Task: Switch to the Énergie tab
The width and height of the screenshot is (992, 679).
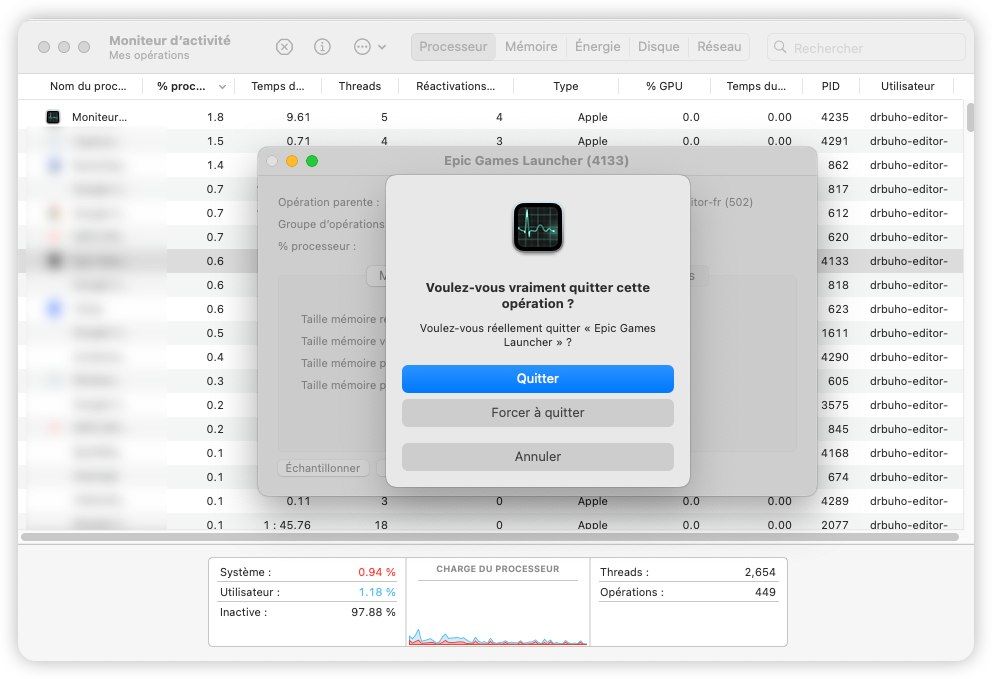Action: [x=597, y=47]
